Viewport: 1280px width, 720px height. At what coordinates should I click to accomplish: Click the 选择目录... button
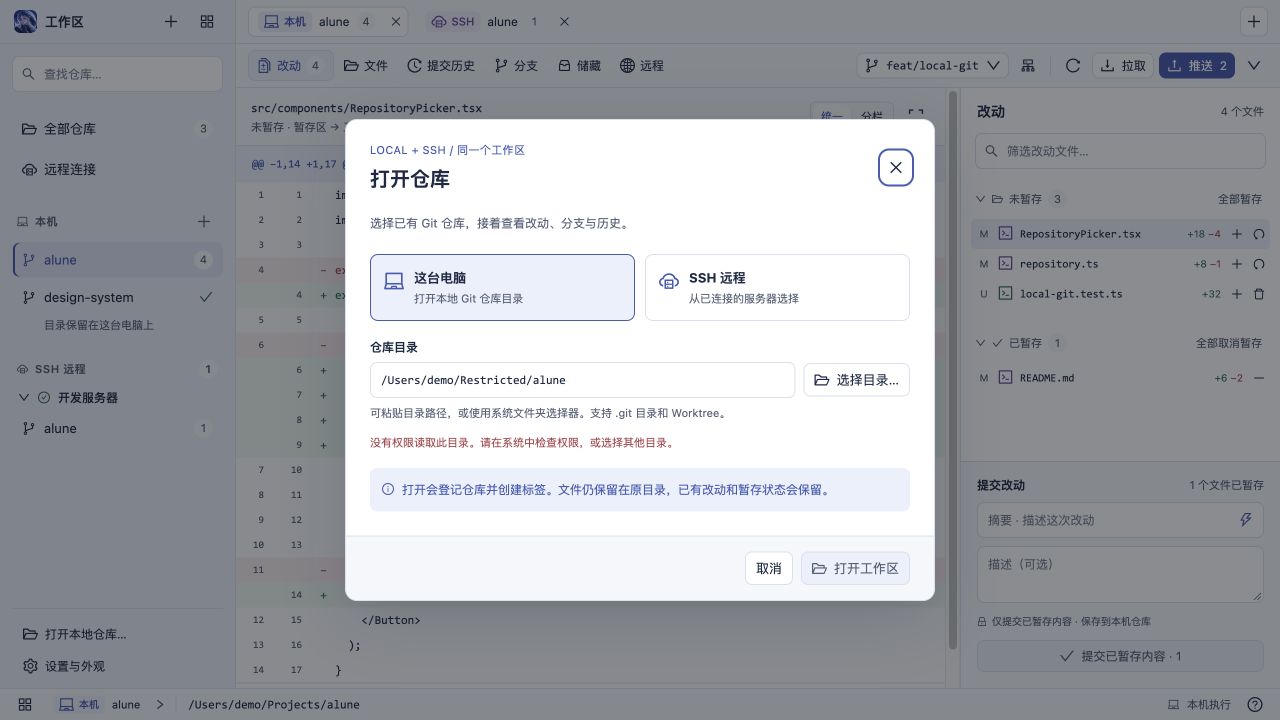856,380
